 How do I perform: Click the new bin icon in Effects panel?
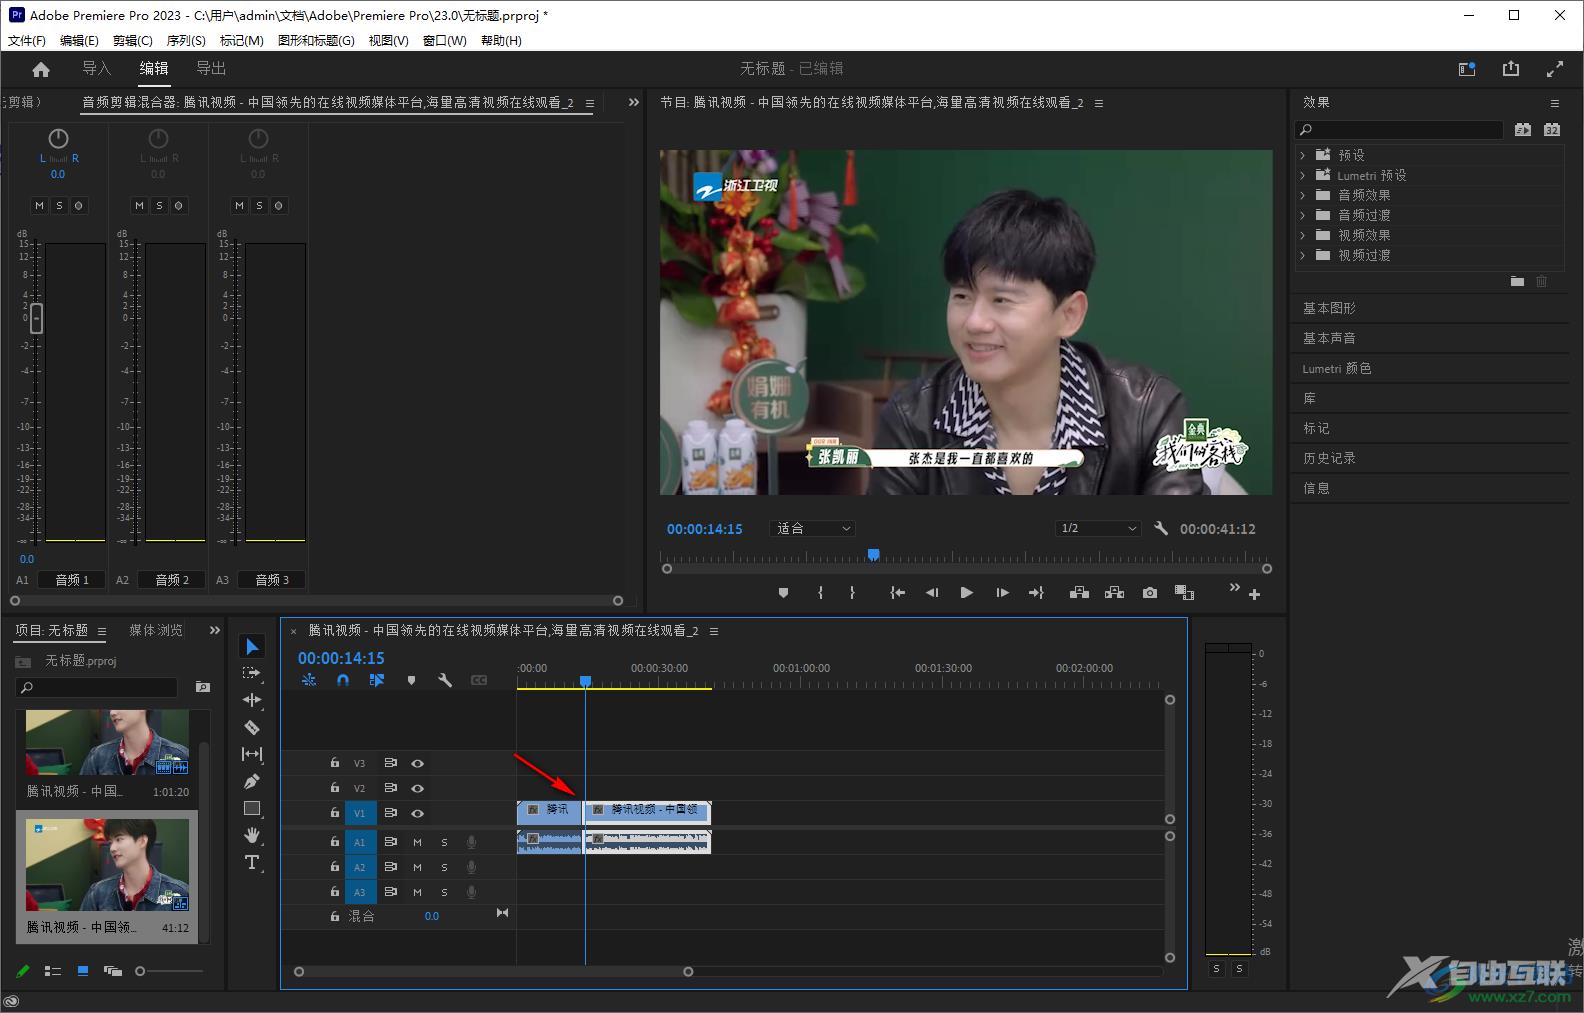tap(1517, 282)
